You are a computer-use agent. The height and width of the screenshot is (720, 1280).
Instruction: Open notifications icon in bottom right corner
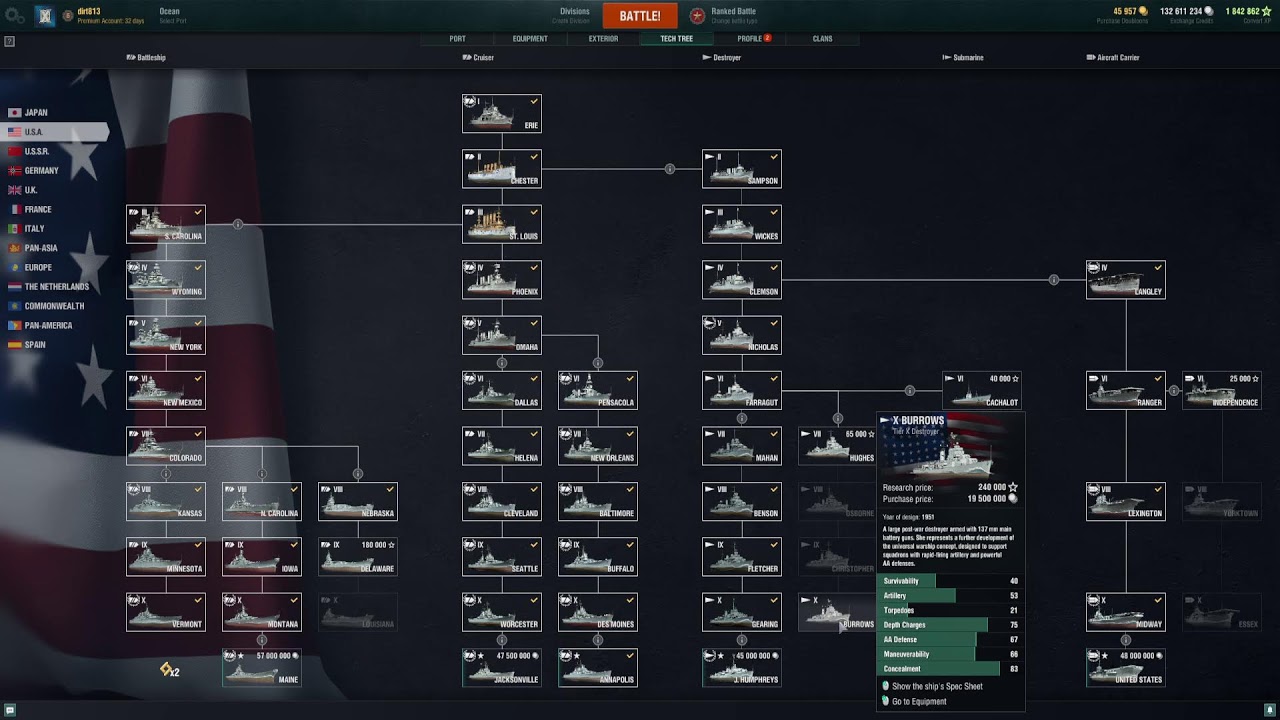1270,710
